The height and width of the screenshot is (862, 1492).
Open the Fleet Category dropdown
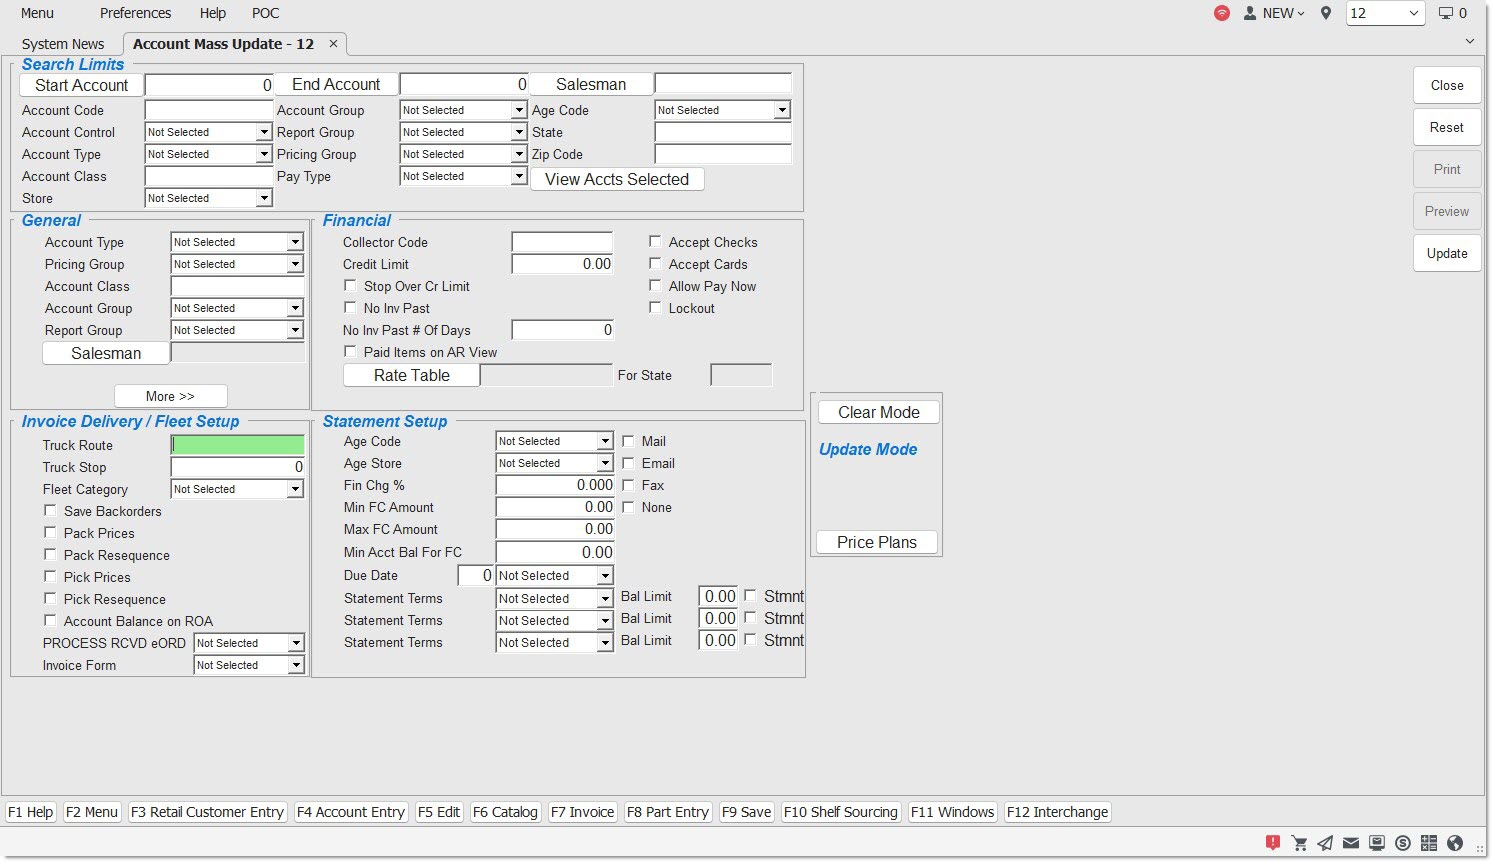295,489
